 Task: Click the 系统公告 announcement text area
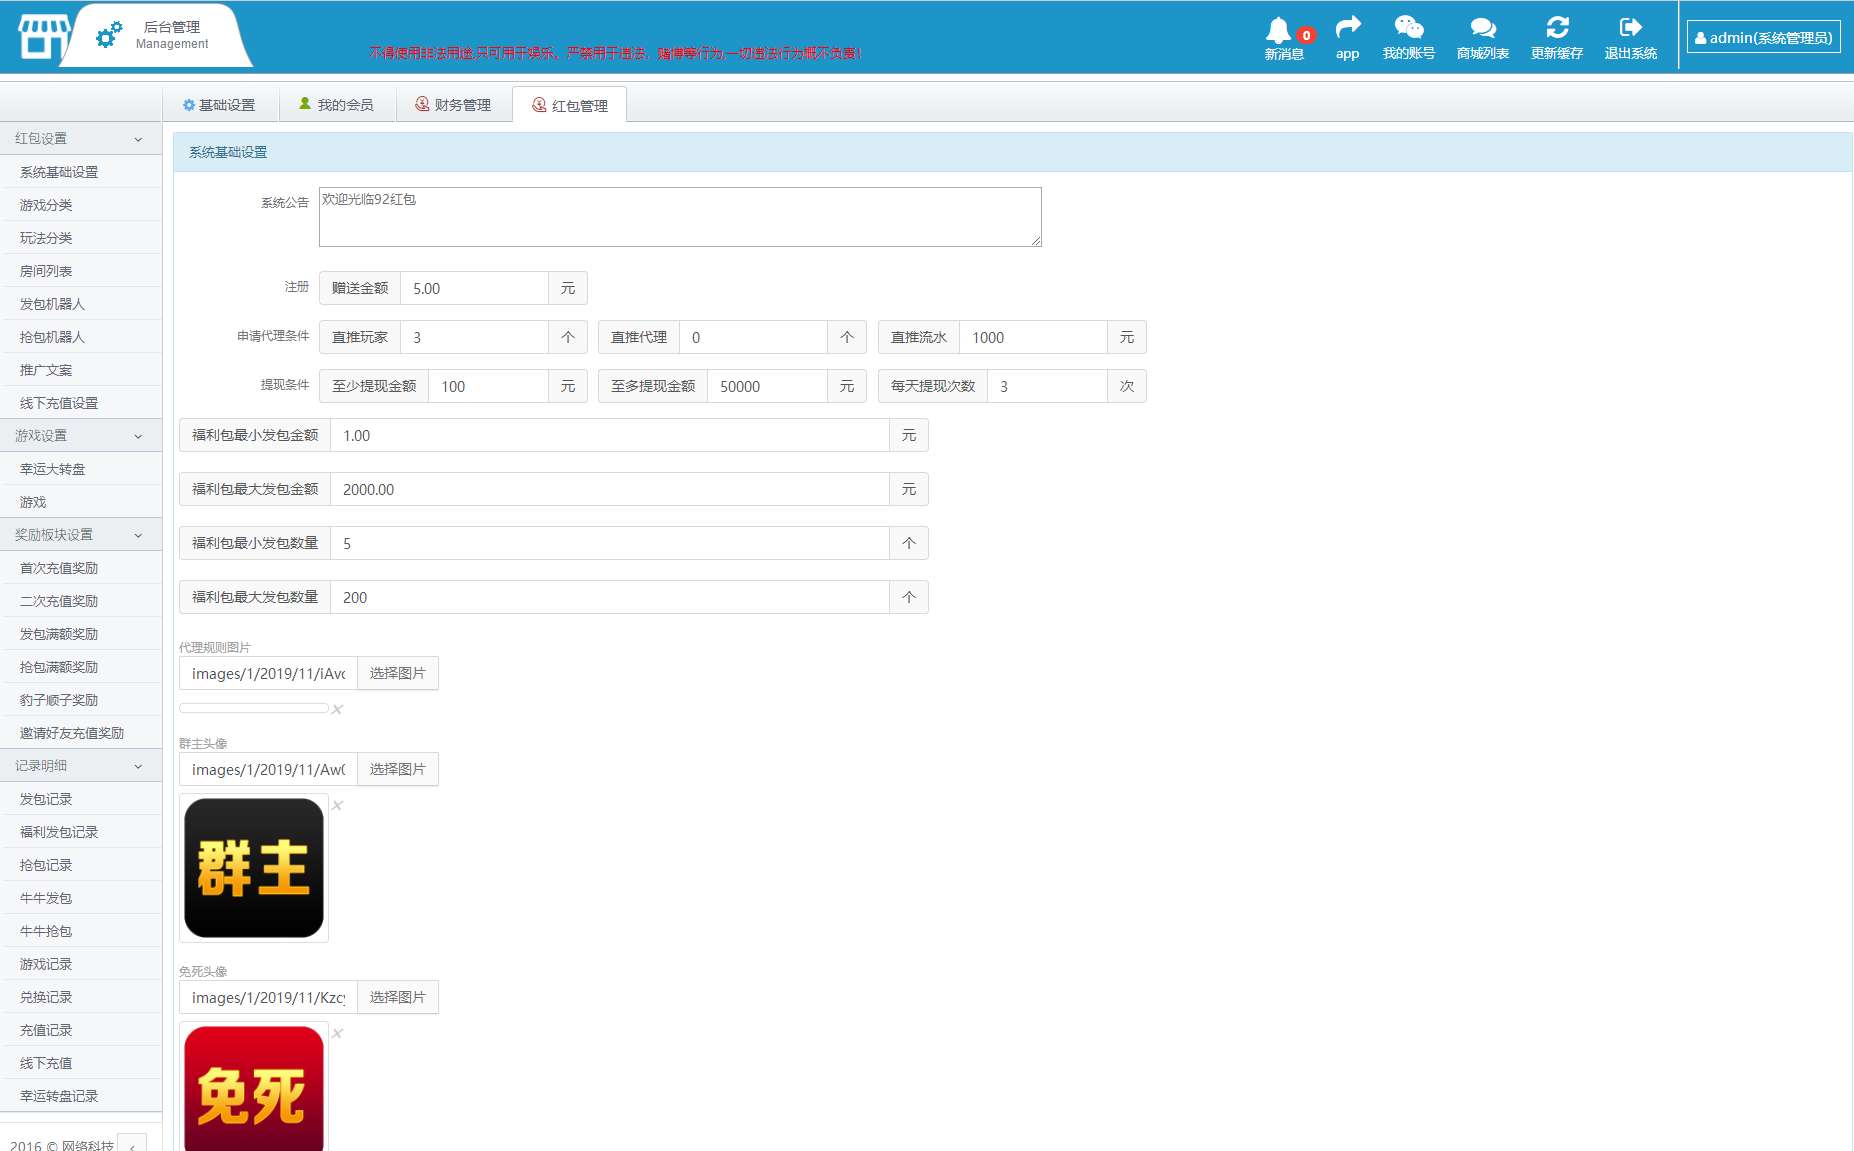pos(680,217)
